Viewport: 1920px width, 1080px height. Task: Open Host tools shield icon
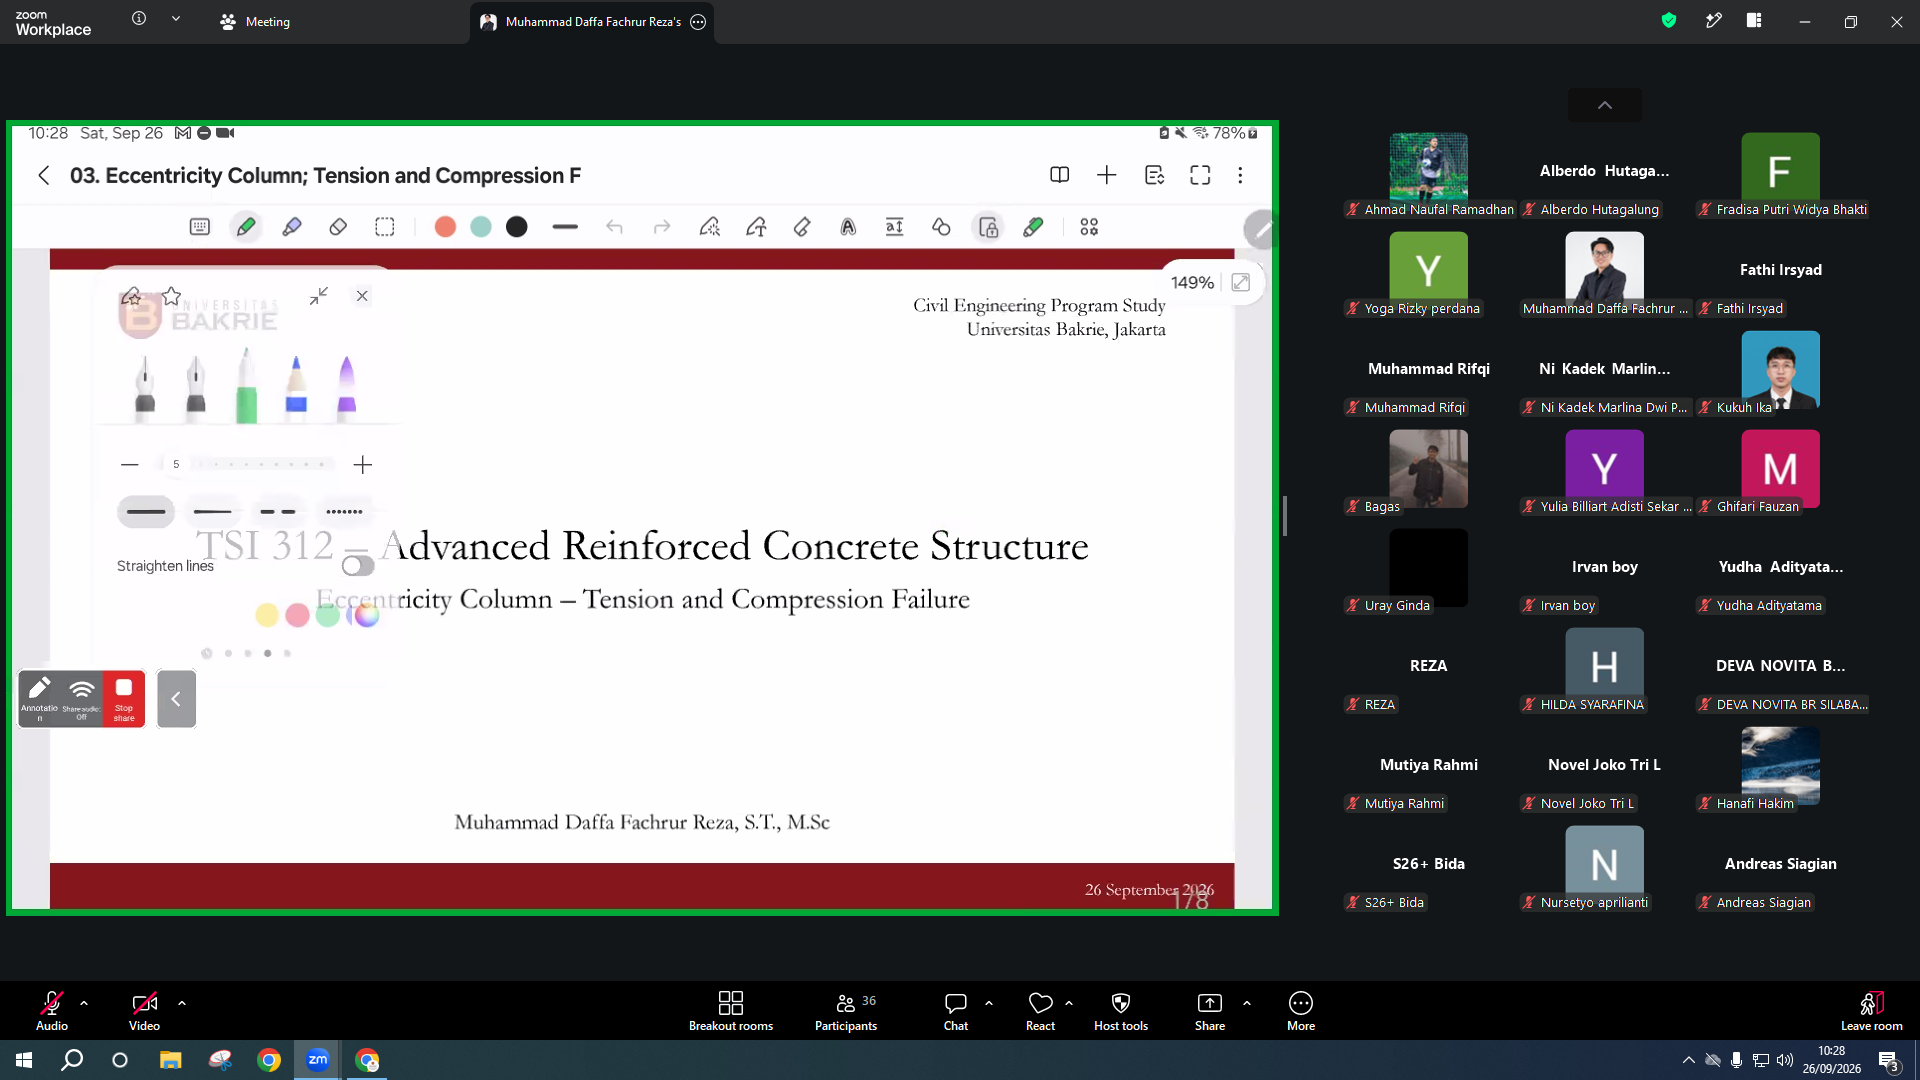tap(1121, 1011)
